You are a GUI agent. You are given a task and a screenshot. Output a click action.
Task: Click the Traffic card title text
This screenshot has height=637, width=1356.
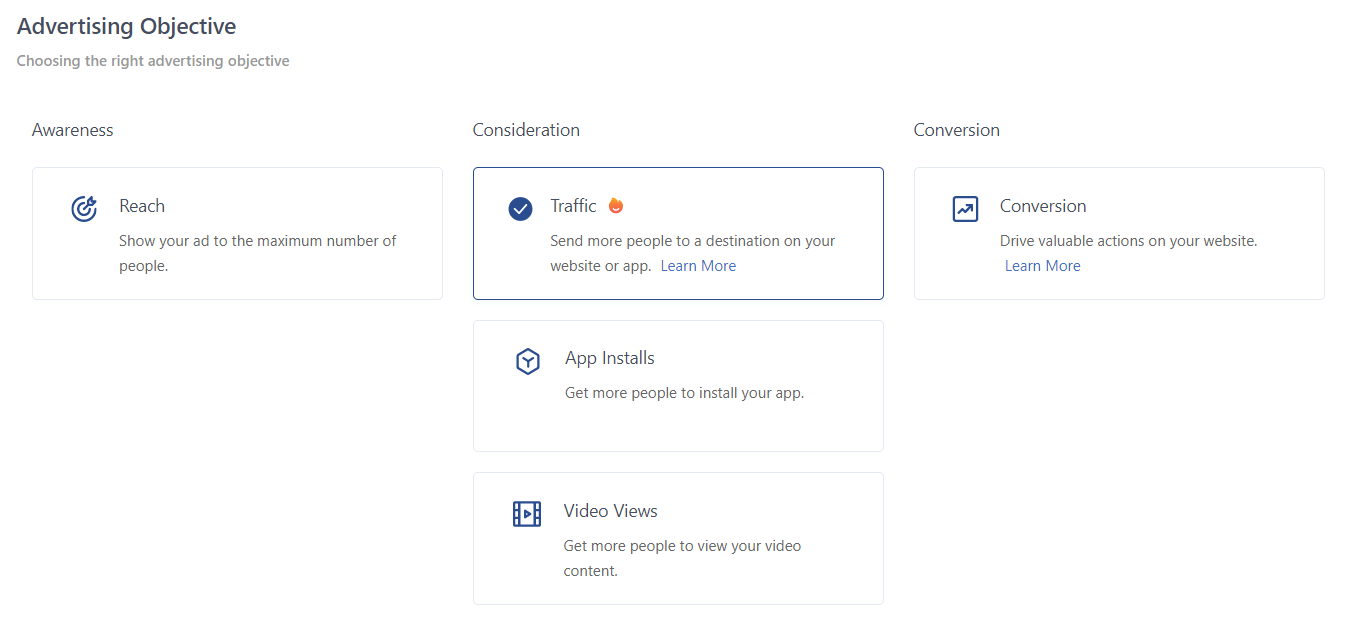(573, 205)
